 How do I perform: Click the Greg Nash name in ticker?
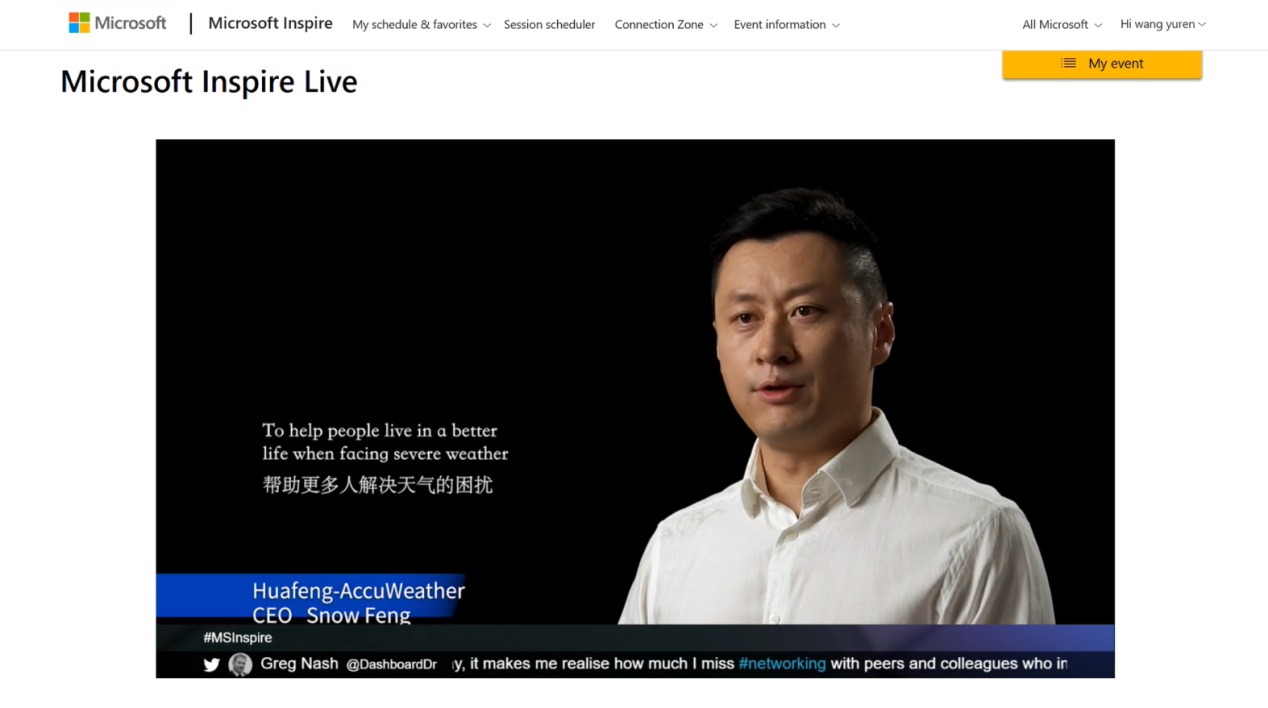[299, 663]
